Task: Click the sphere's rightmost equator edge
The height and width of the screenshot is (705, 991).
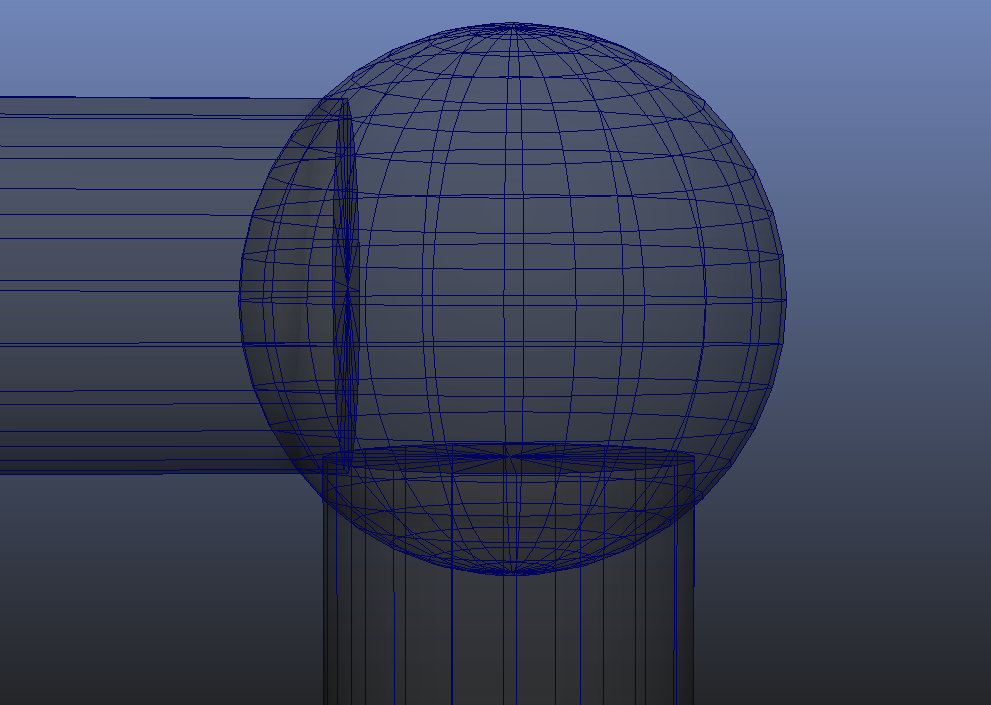Action: coord(786,298)
